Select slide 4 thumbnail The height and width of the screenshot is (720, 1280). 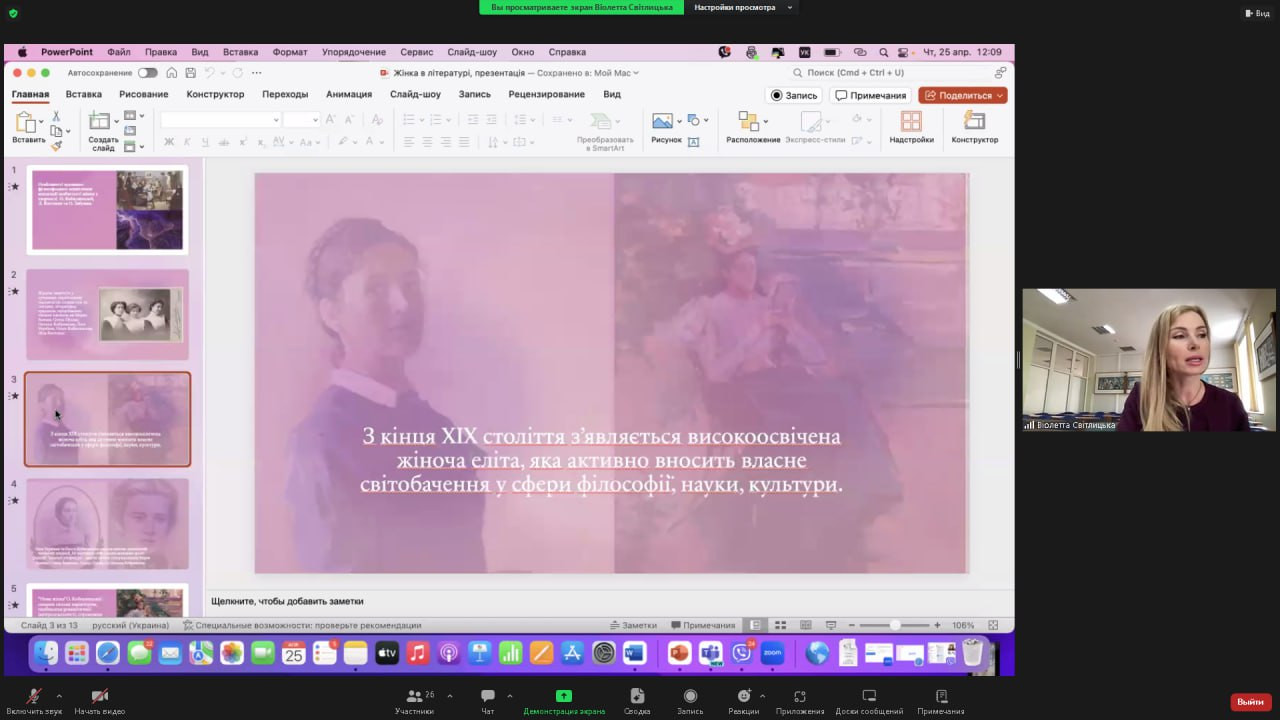(107, 523)
